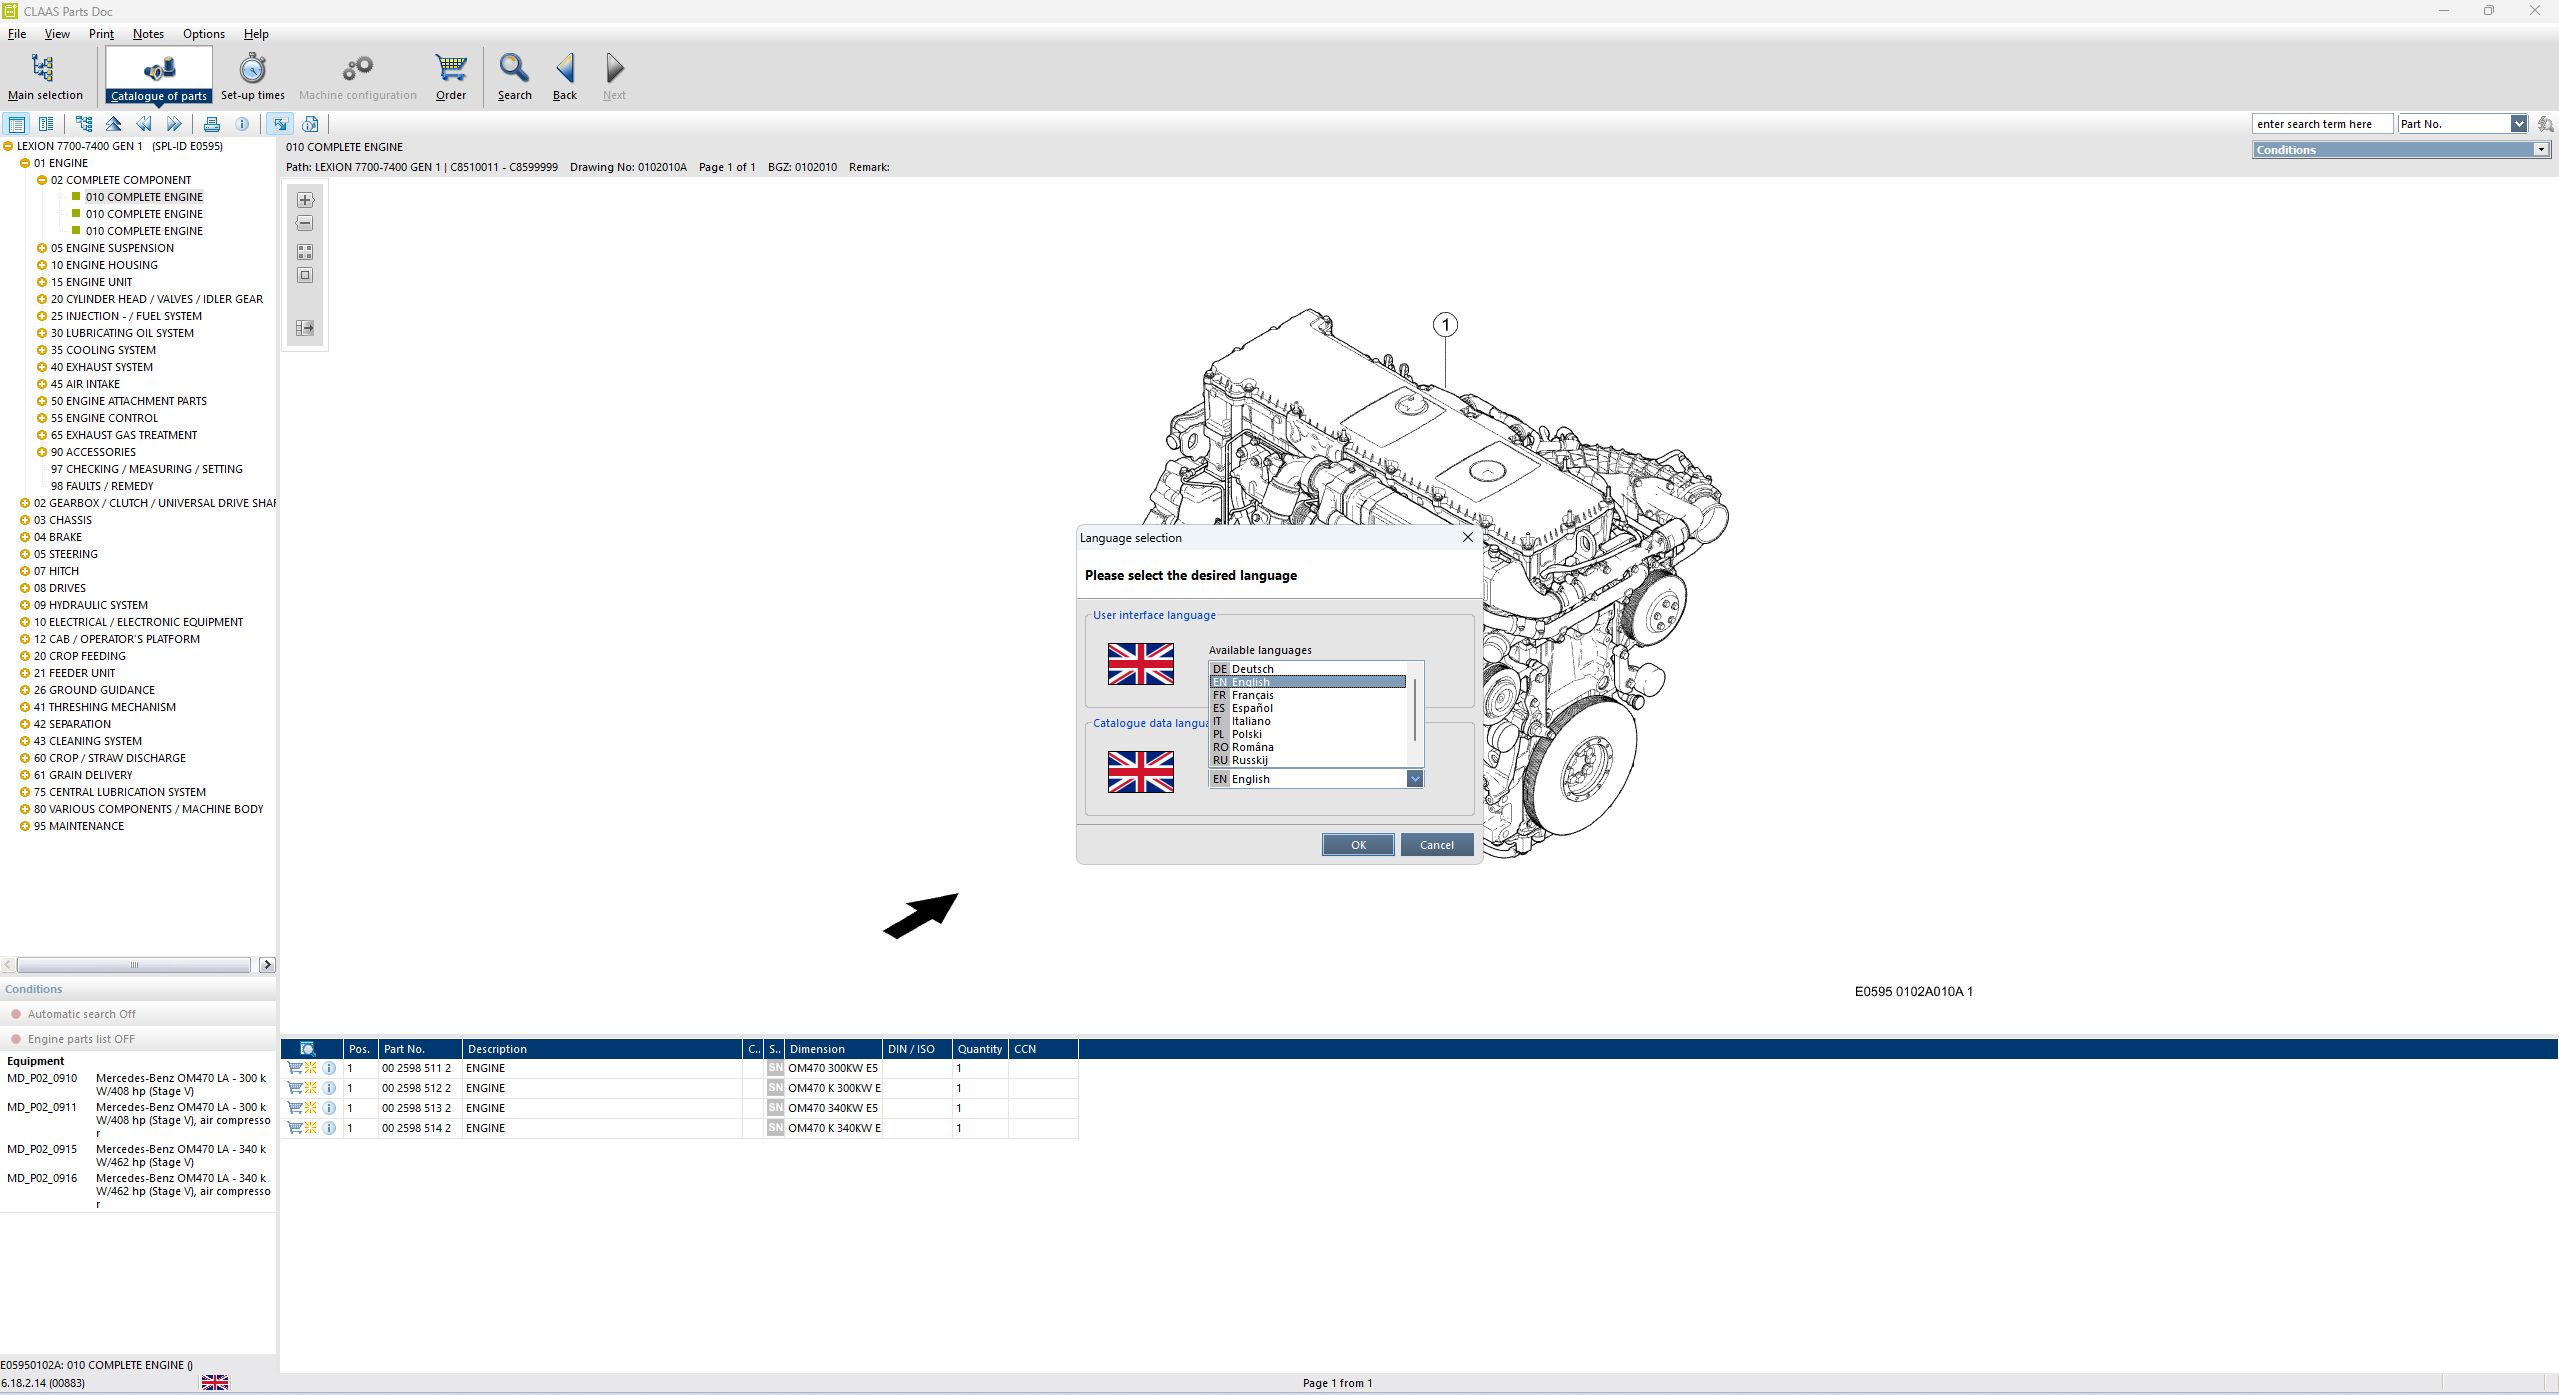2559x1395 pixels.
Task: Add part 00 2598 511 2 to cart
Action: pyautogui.click(x=294, y=1067)
